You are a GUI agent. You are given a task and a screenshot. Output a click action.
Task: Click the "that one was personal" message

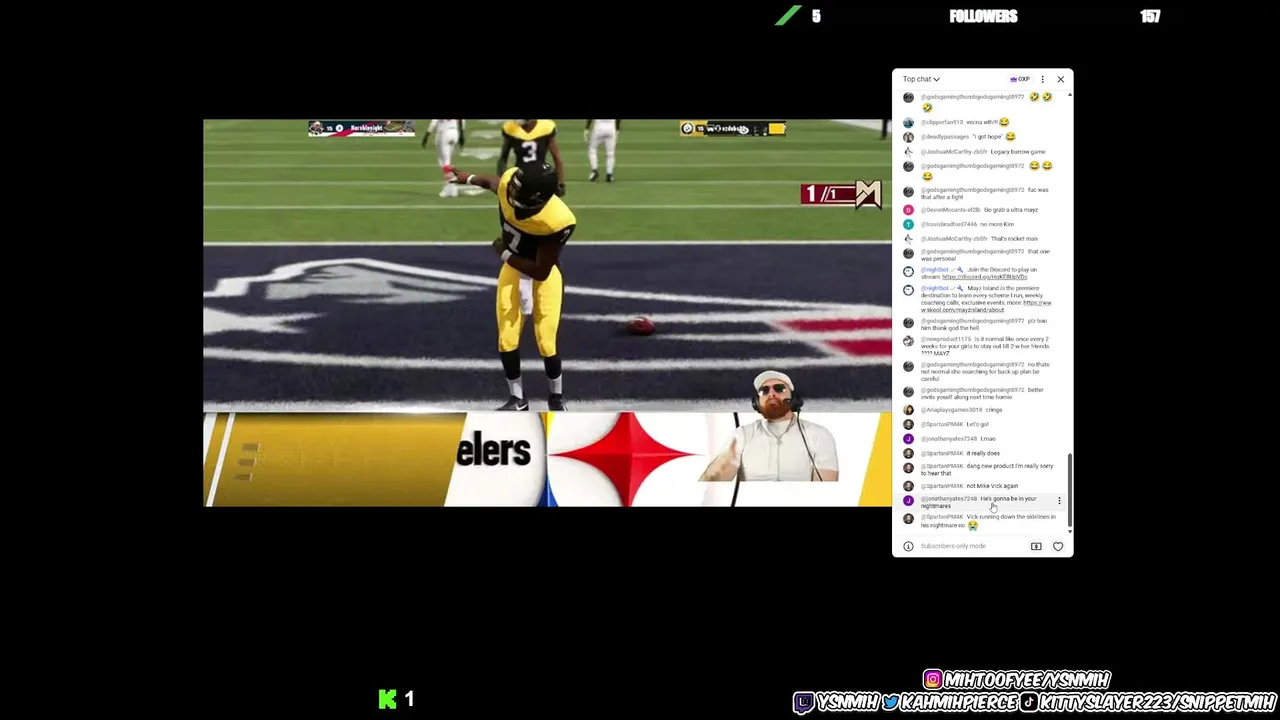coord(985,255)
